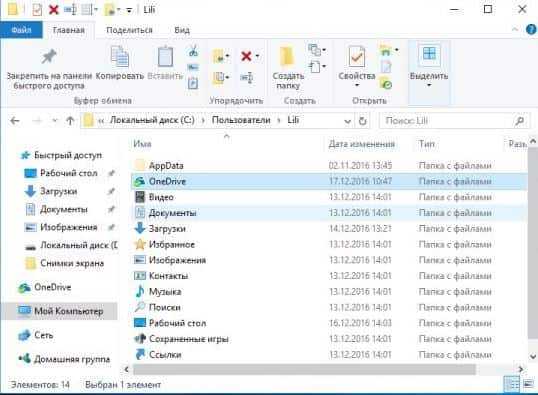Select the Избранное folder
Screen dimensions: 538x395
coord(329,244)
